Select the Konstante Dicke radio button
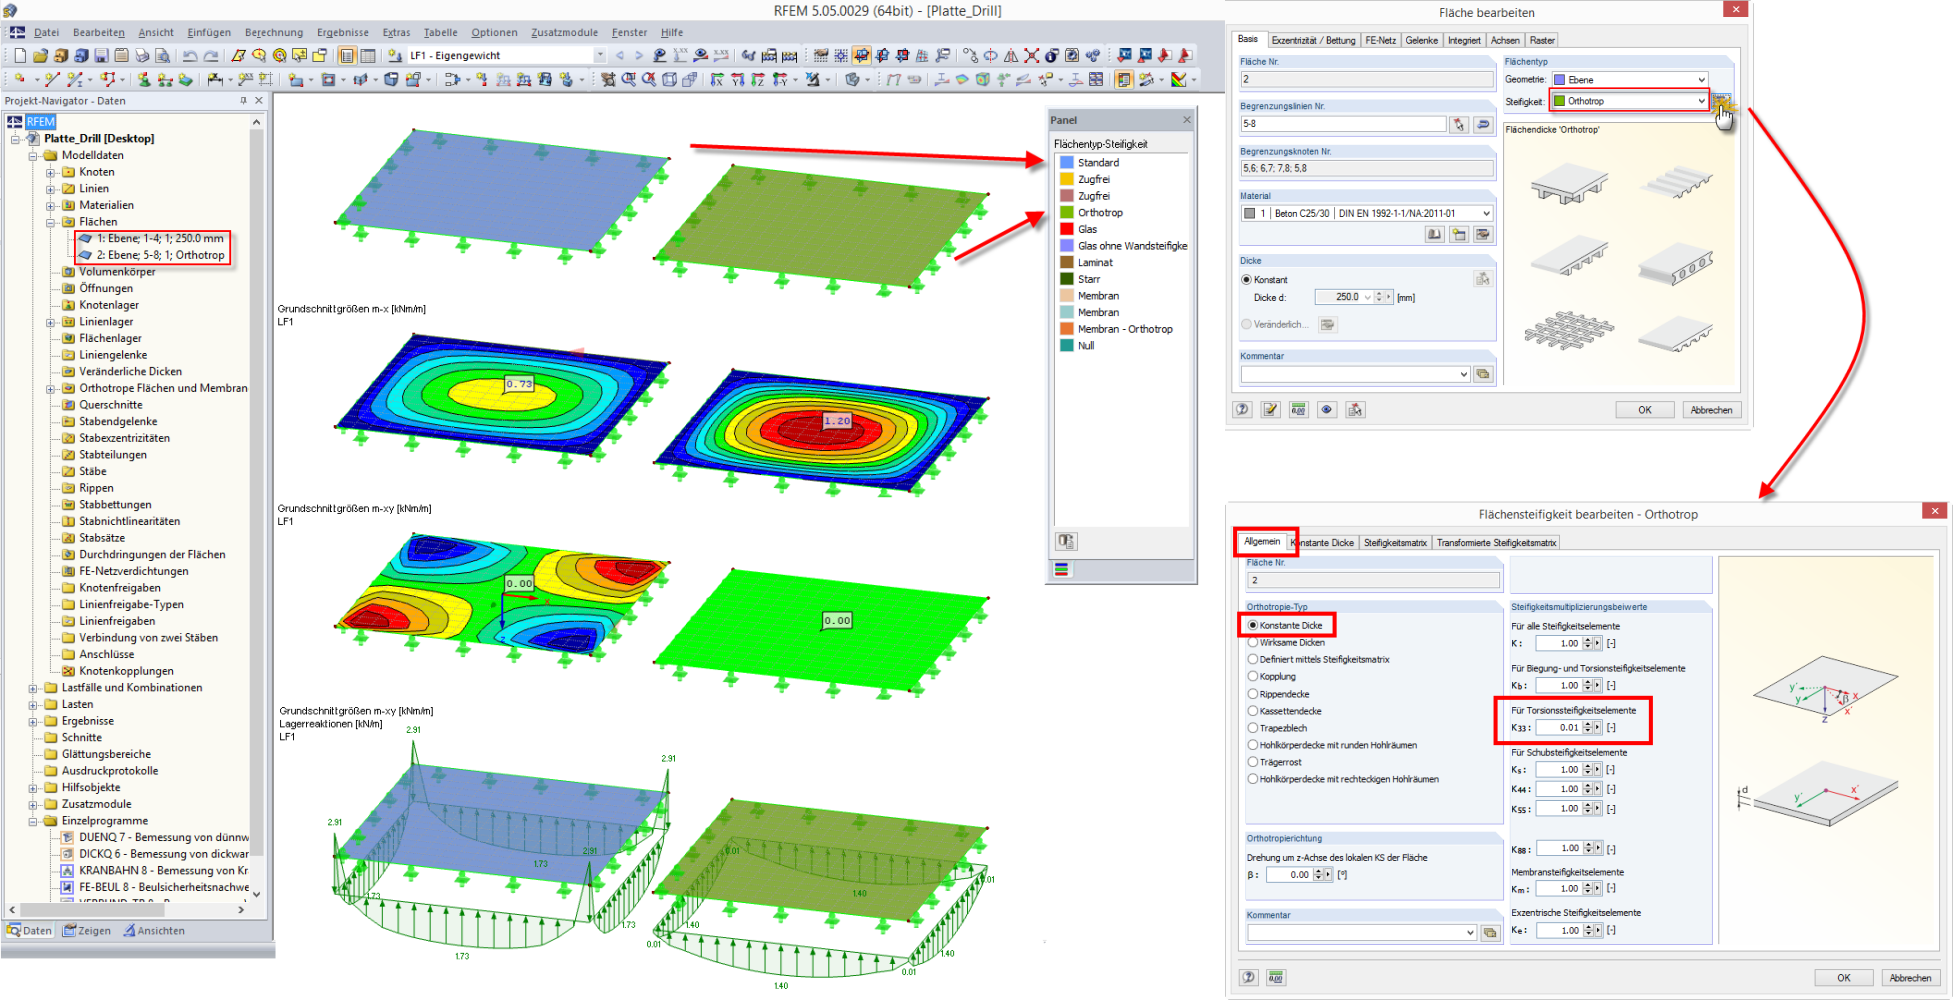 tap(1252, 625)
